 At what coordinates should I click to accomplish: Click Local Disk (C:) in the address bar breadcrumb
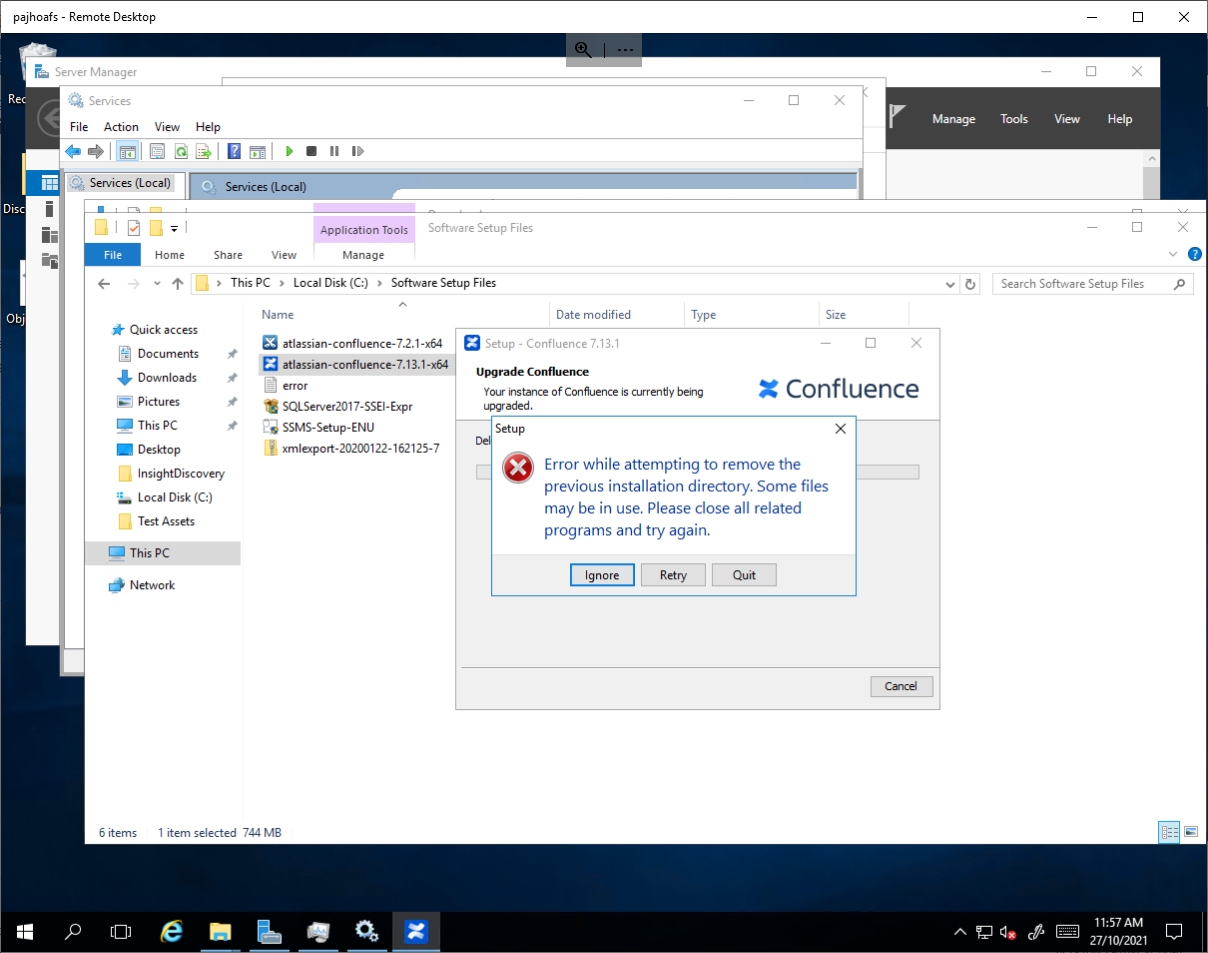coord(330,283)
